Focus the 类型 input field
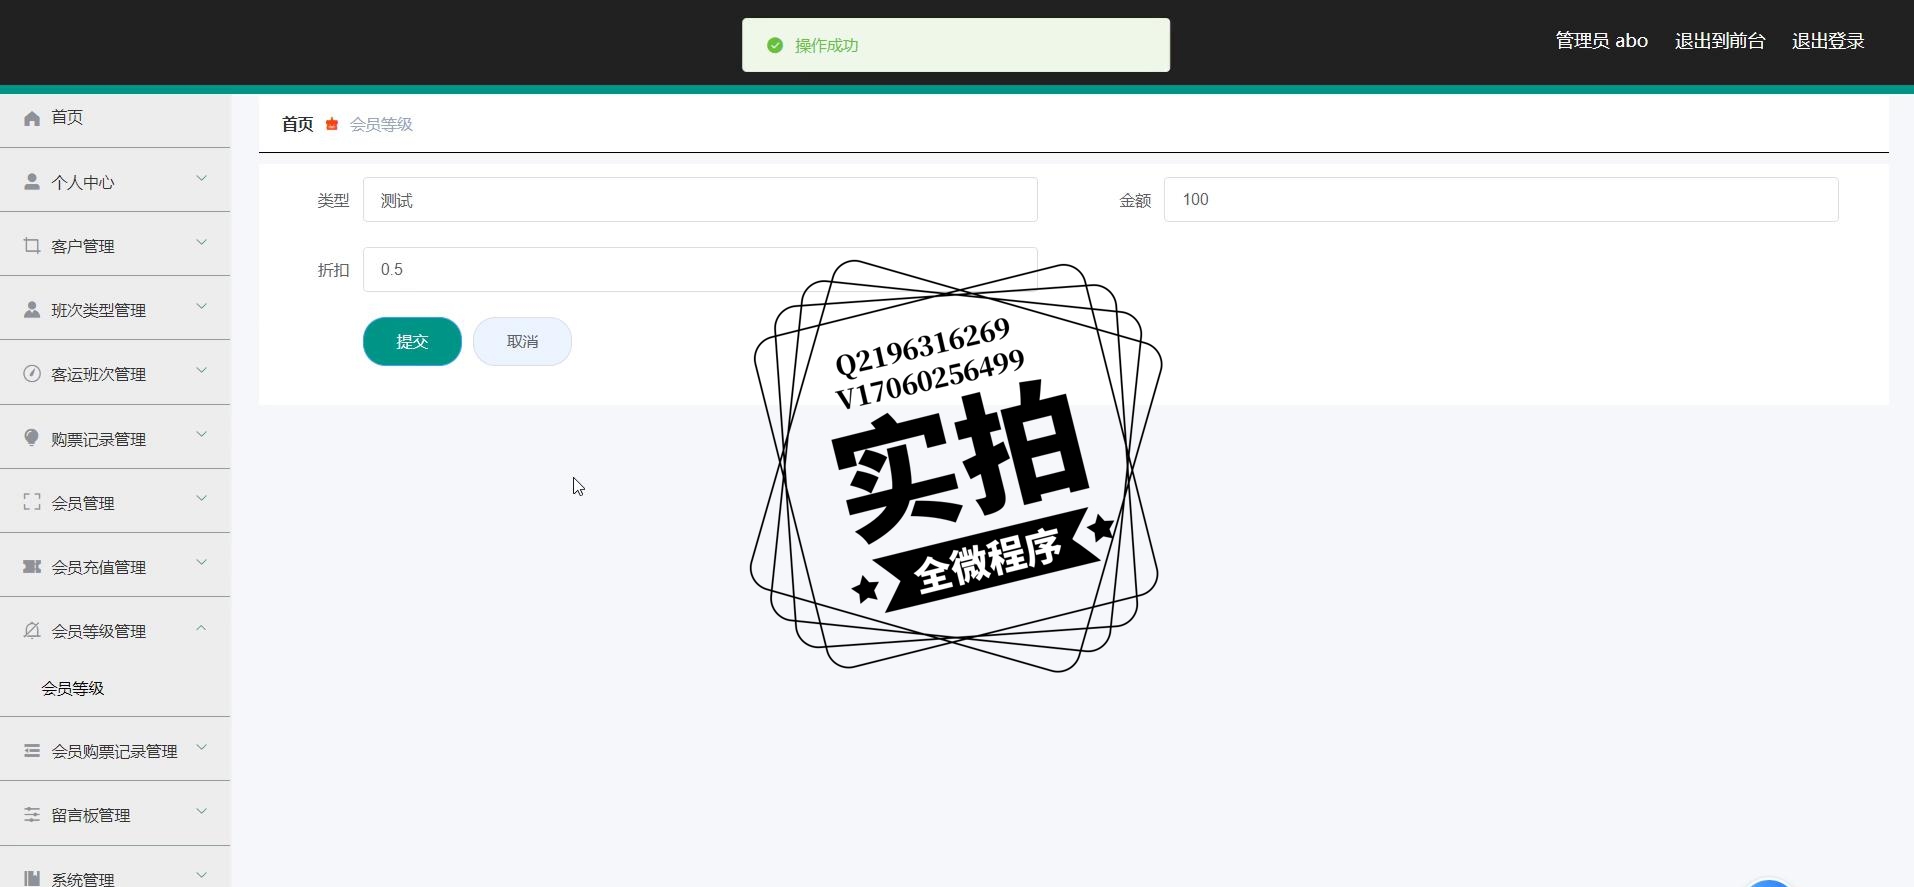1914x887 pixels. [x=700, y=200]
